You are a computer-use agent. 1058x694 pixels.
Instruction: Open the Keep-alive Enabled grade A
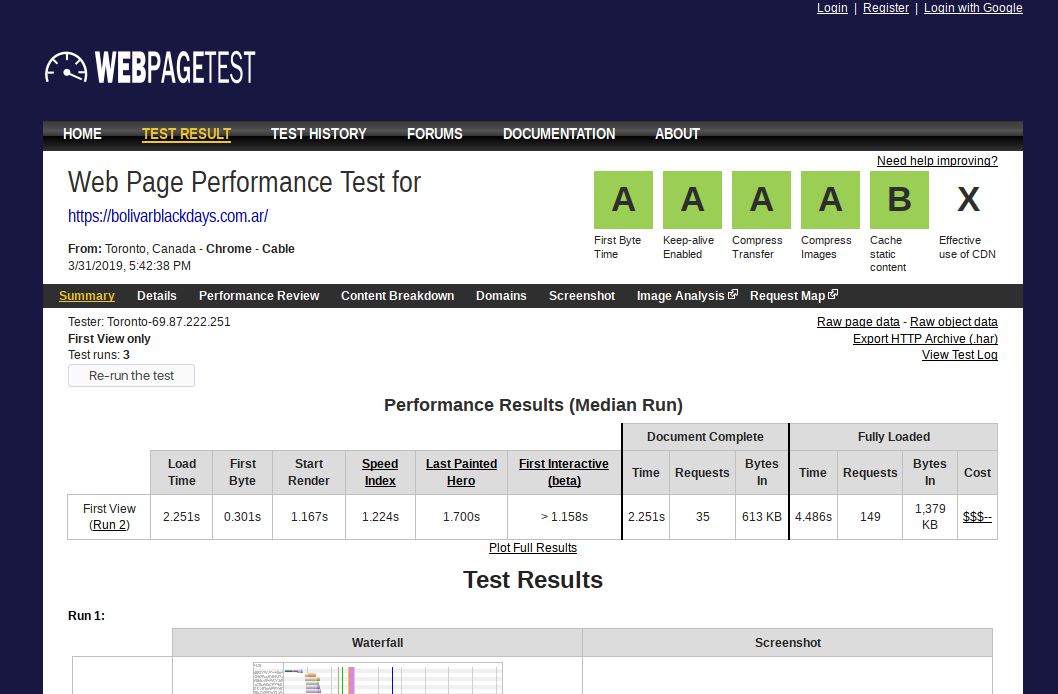click(x=692, y=200)
